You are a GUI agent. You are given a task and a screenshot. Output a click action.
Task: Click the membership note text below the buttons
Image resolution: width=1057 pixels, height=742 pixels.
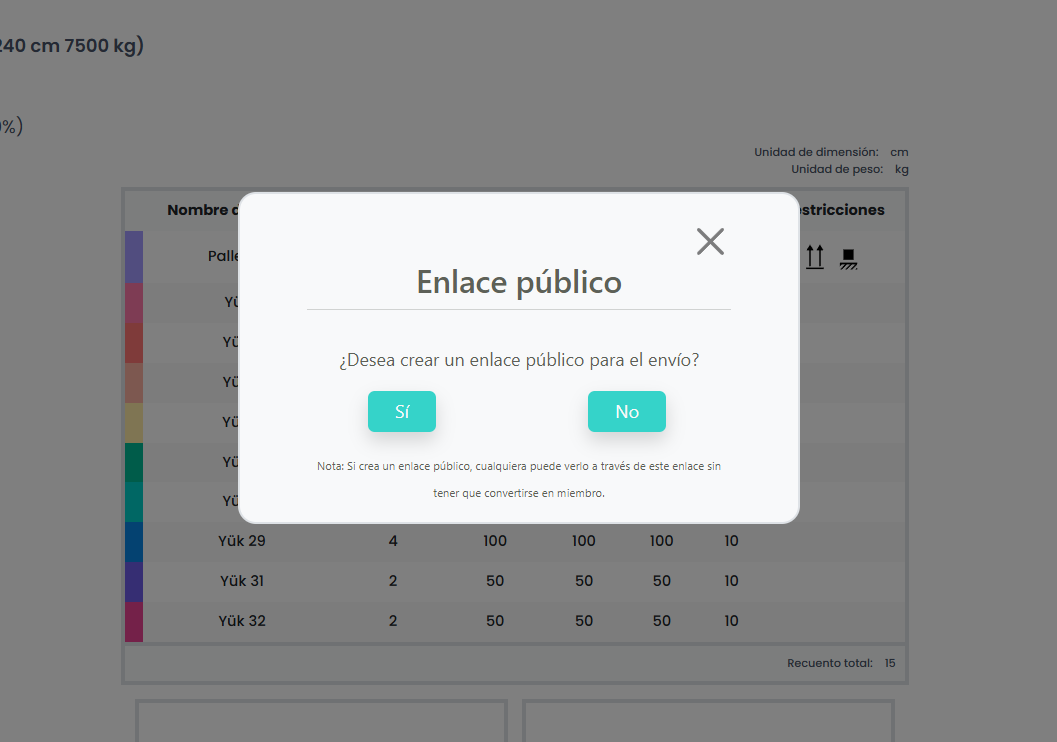(517, 478)
